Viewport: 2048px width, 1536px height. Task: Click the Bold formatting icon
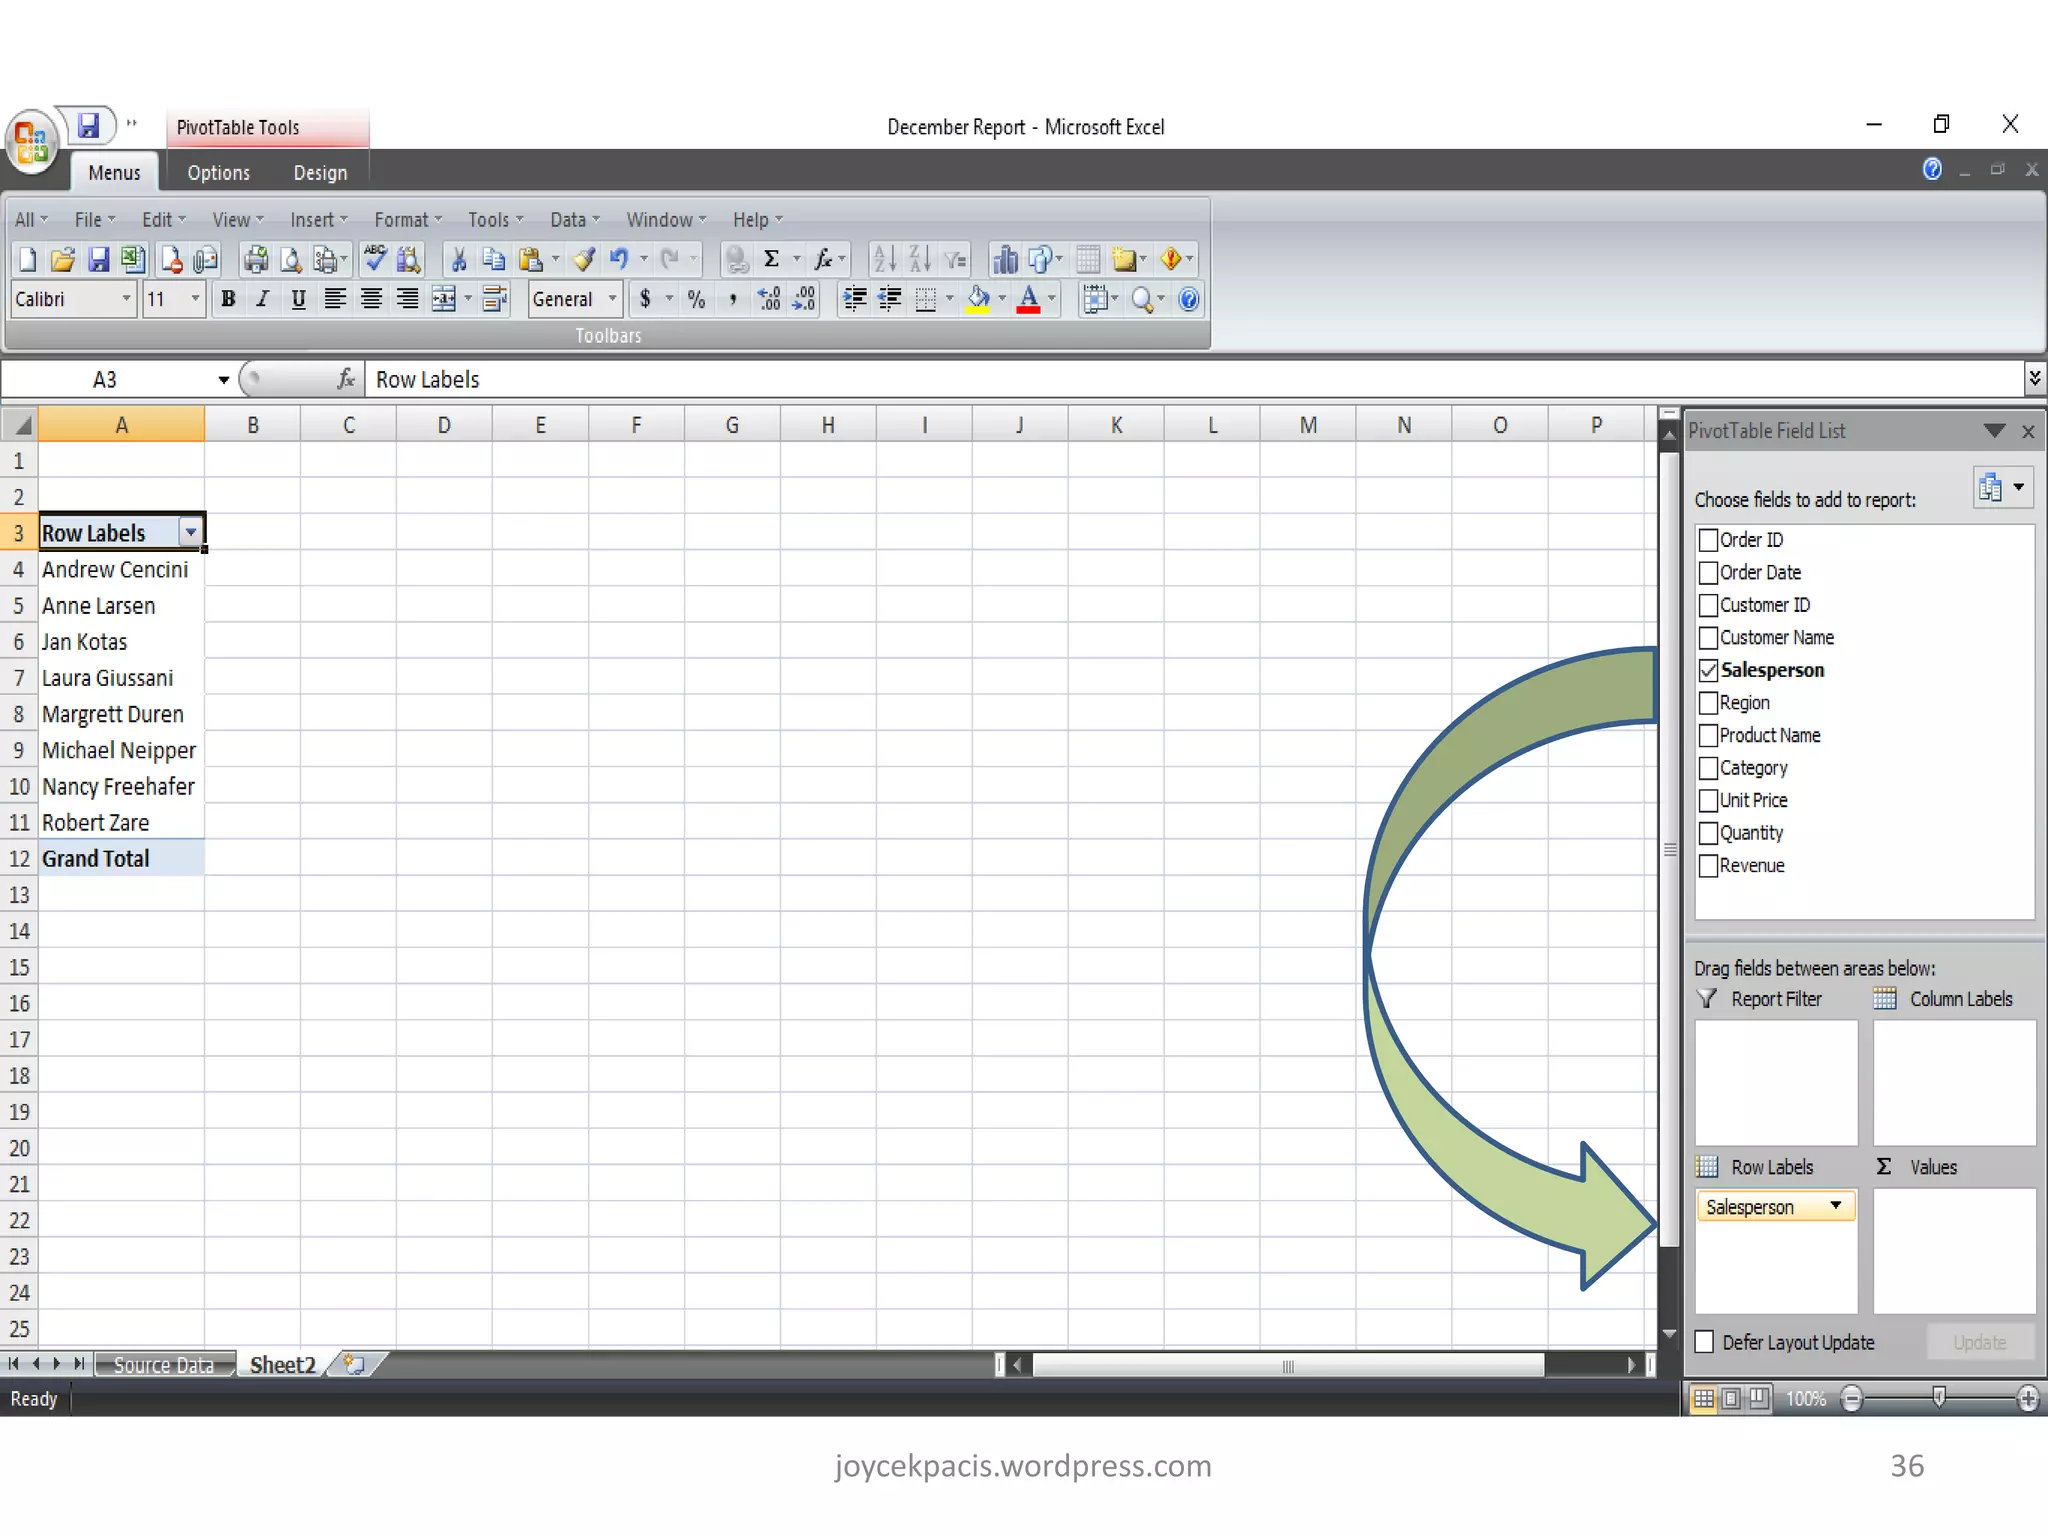228,299
